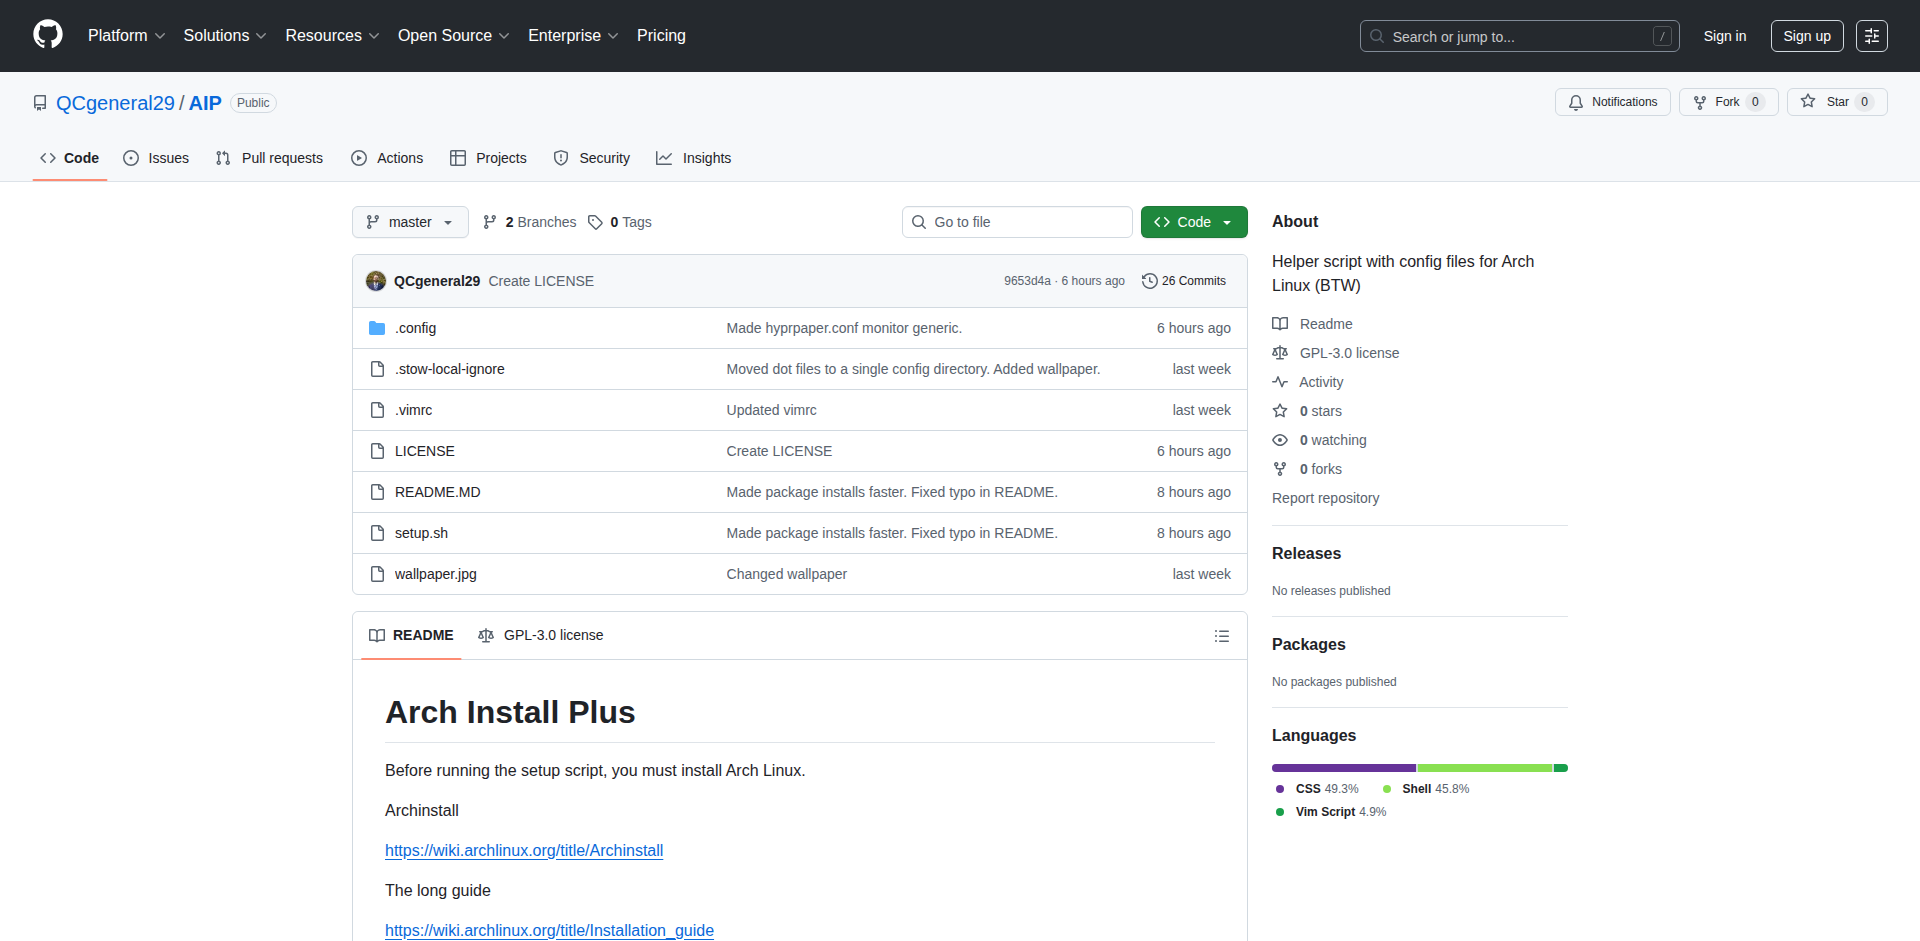
Task: Click the Sign up button
Action: tap(1807, 36)
